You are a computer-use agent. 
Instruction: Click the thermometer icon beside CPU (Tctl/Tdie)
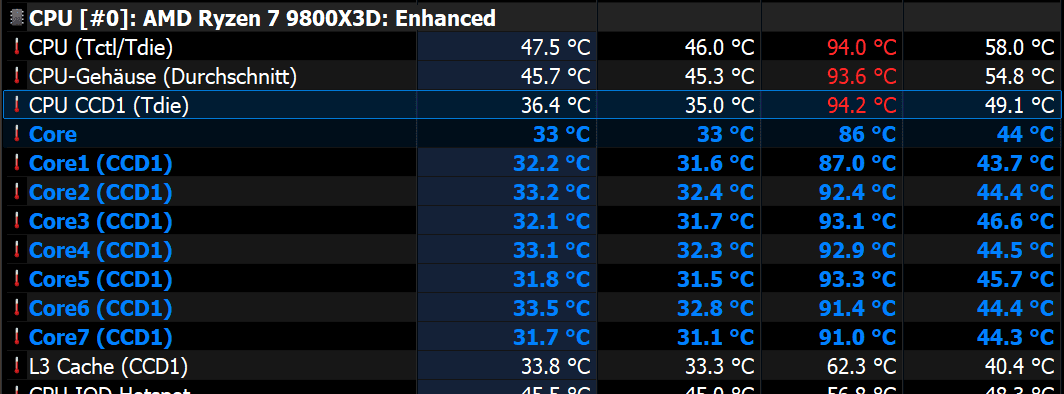[x=16, y=47]
